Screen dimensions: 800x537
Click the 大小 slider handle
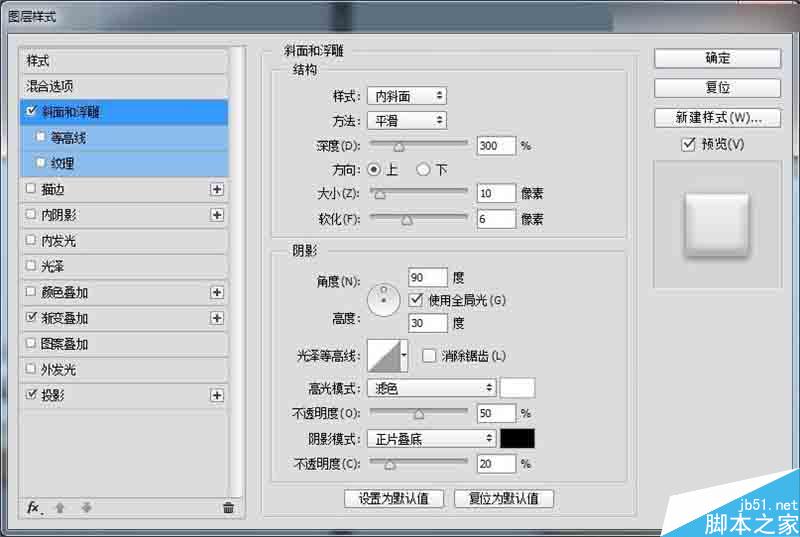380,194
